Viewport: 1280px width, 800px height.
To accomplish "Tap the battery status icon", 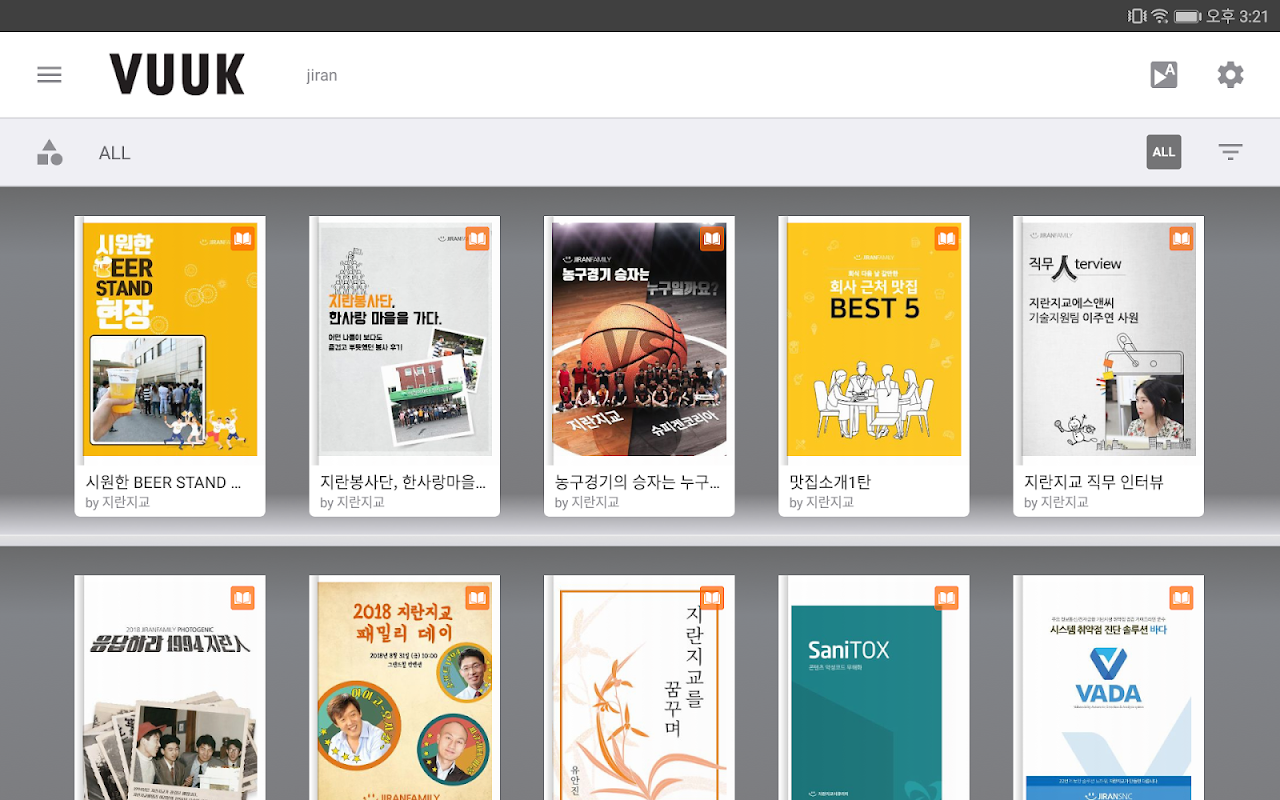I will pyautogui.click(x=1188, y=16).
